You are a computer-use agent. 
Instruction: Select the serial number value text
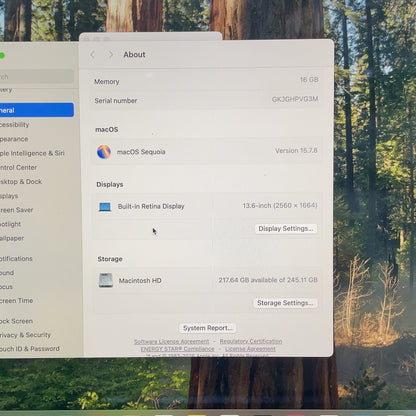[295, 99]
